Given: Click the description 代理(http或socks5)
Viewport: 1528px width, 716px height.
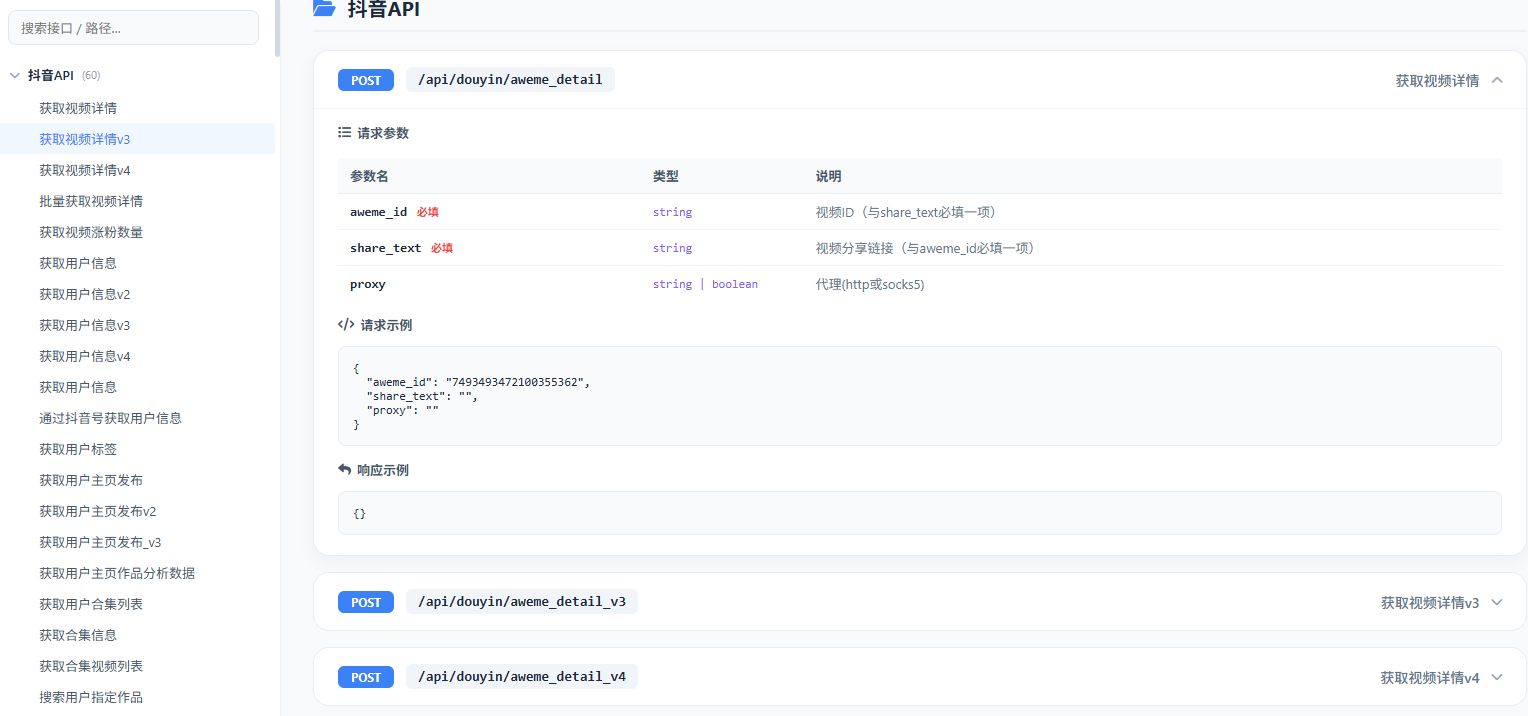Looking at the screenshot, I should (870, 284).
